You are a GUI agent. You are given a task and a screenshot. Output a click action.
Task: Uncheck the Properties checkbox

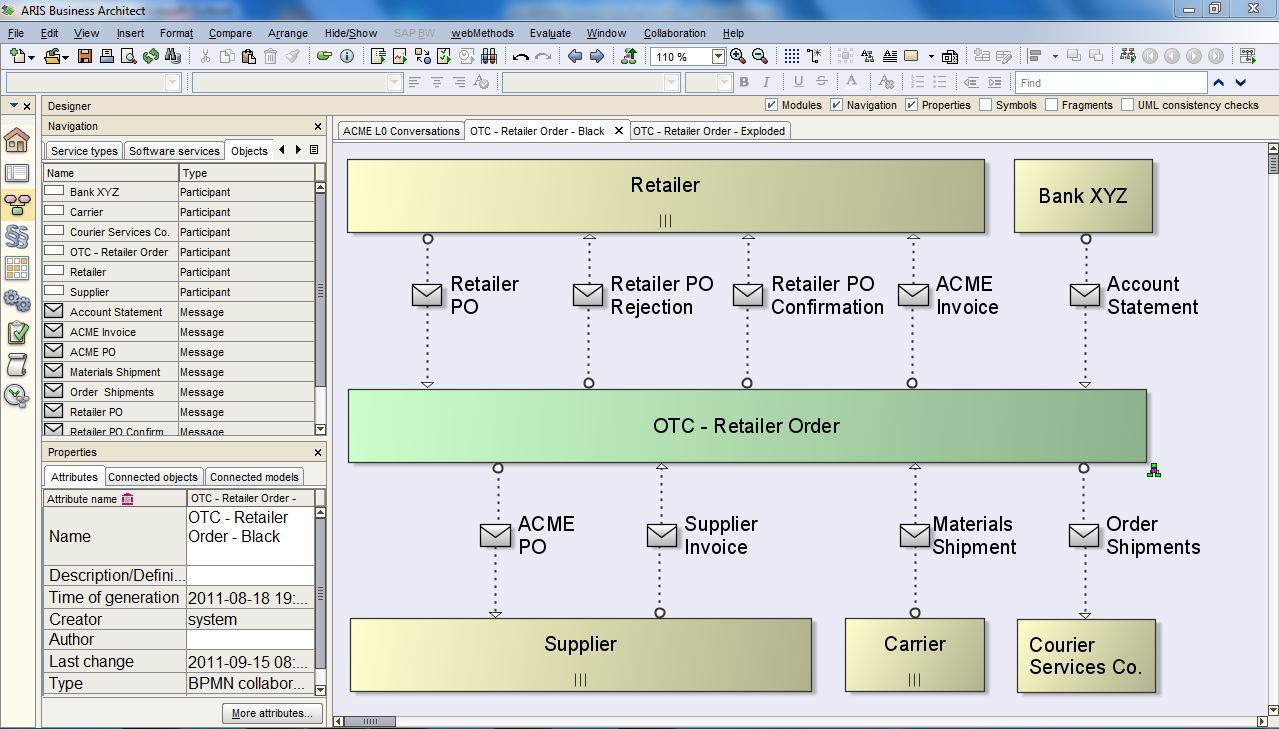click(x=912, y=105)
